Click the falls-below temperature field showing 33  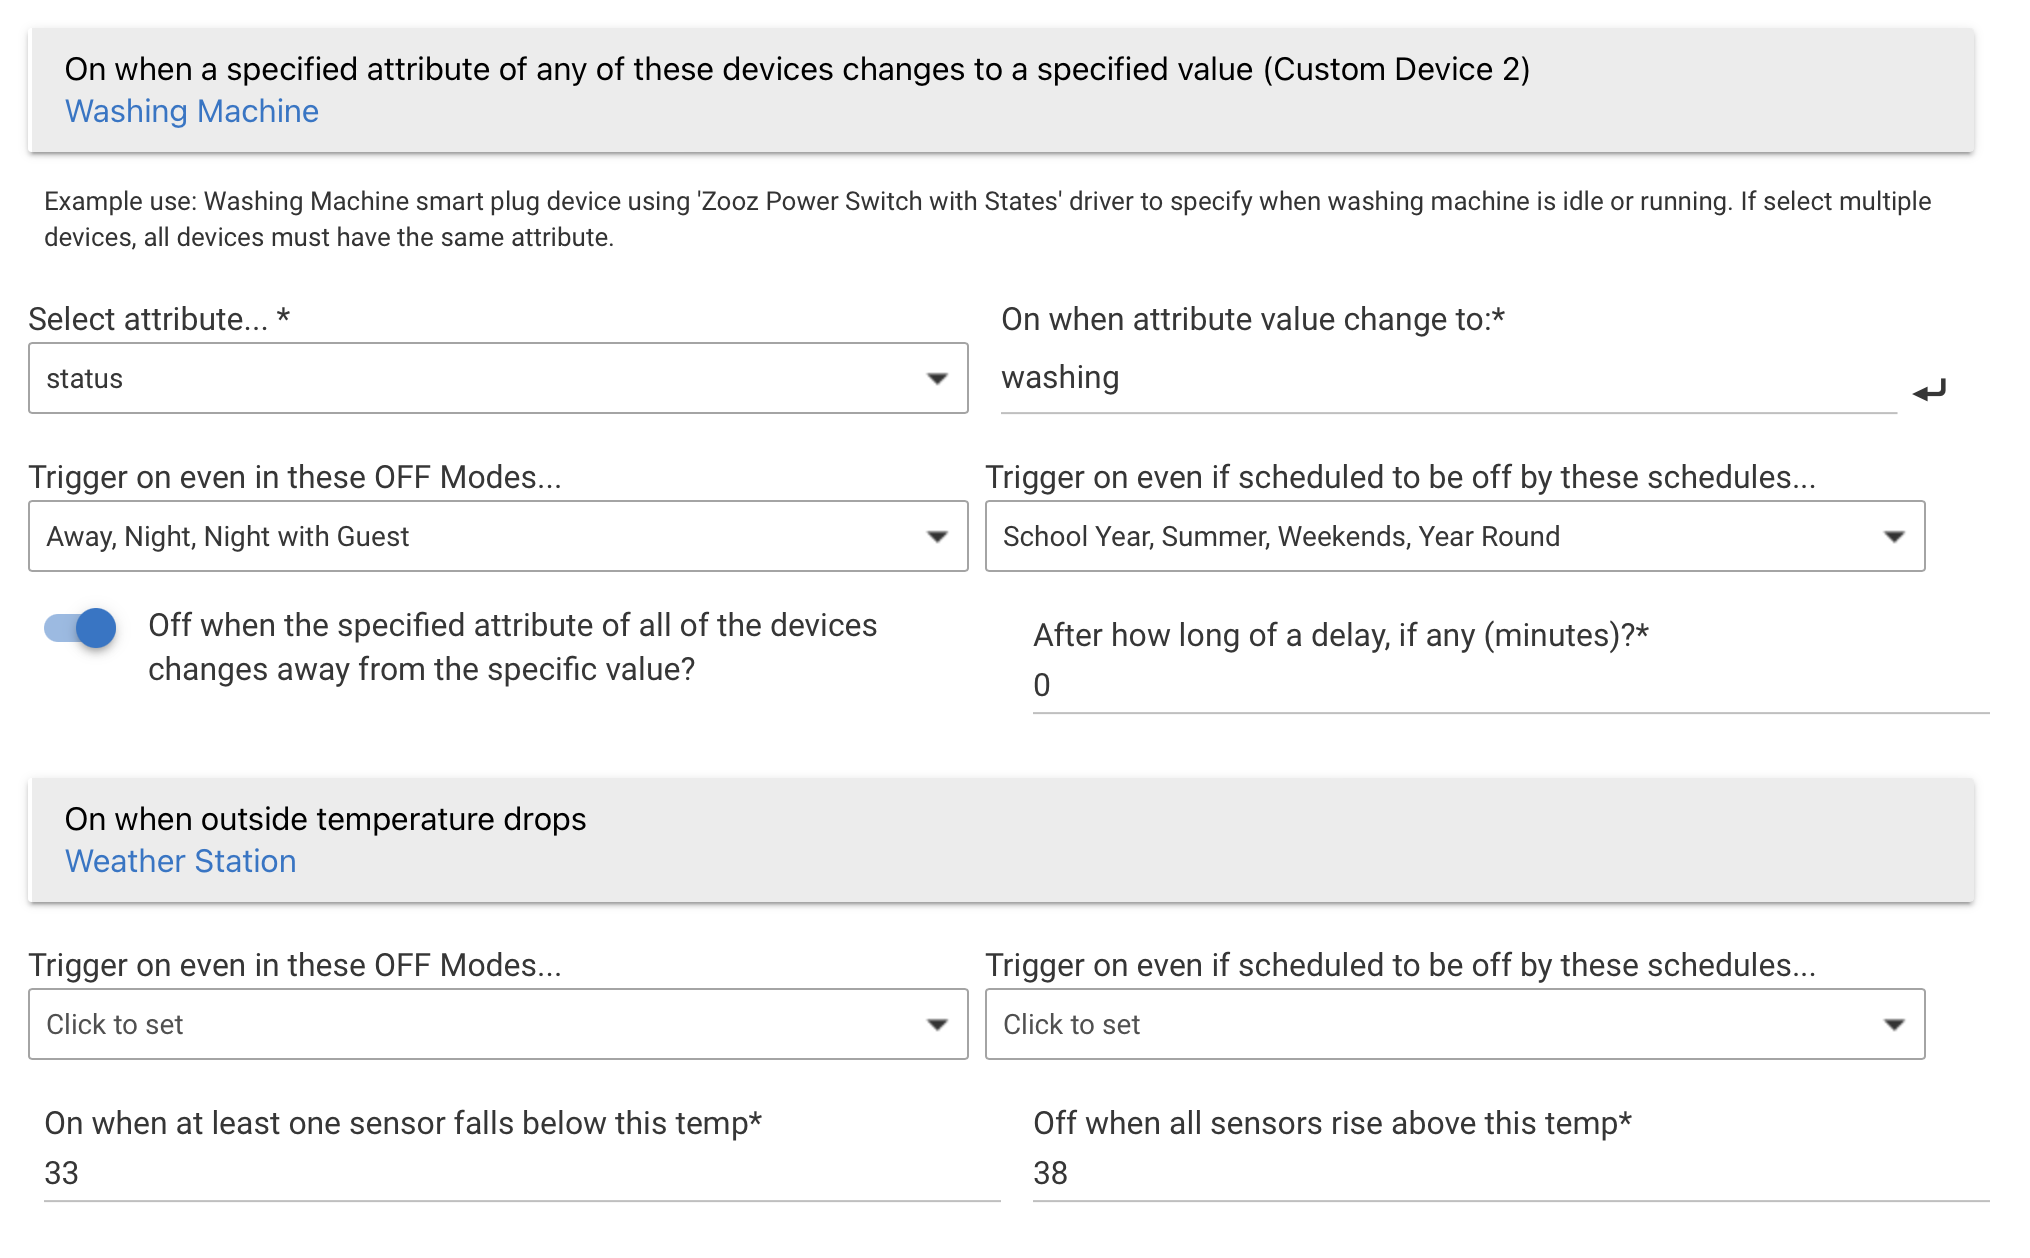(x=520, y=1173)
